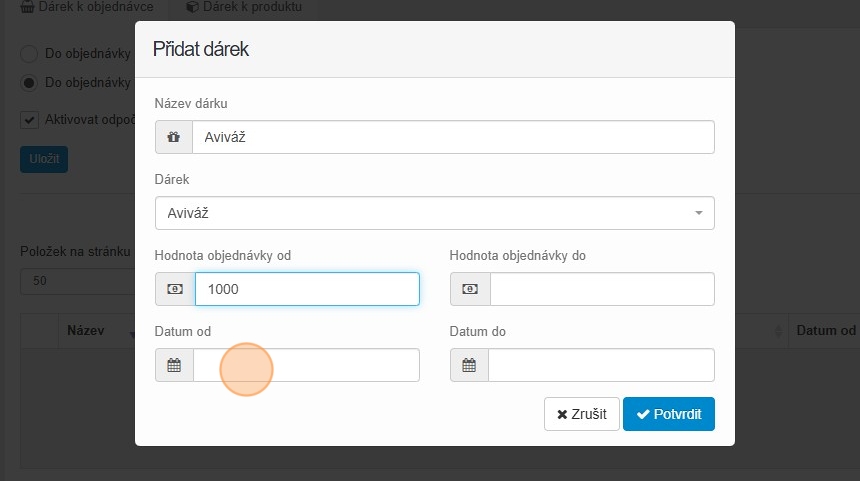Click the money icon for Hodnota objednávky od
The height and width of the screenshot is (481, 860).
click(x=174, y=289)
